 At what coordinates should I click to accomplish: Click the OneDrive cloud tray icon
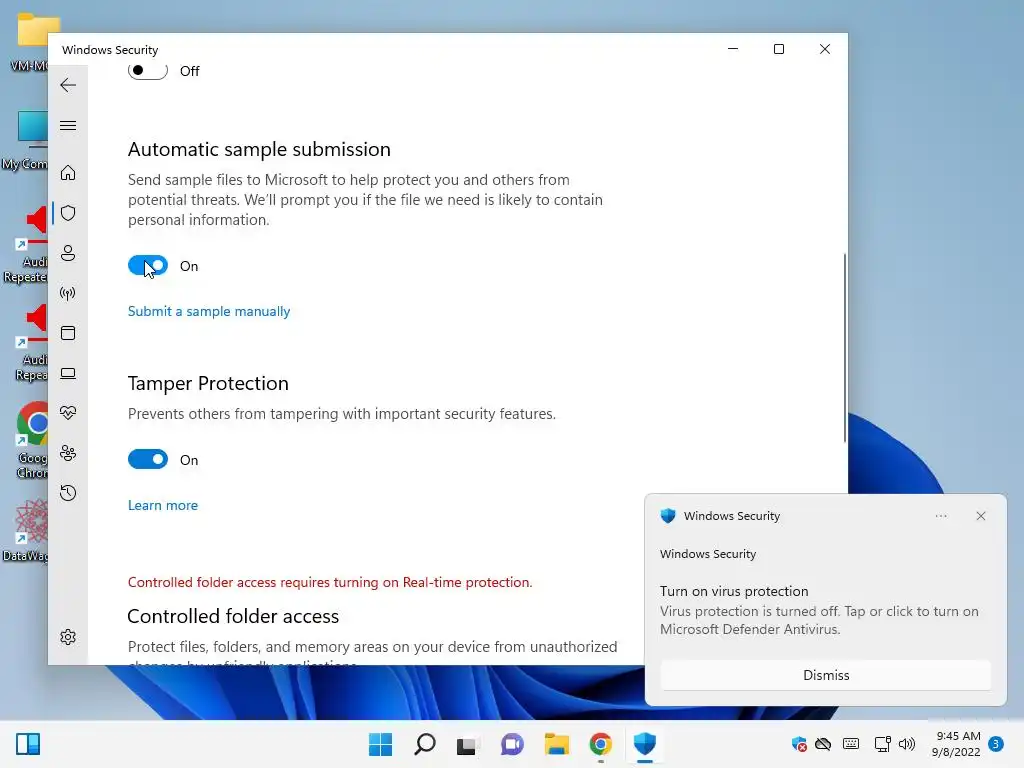[824, 744]
